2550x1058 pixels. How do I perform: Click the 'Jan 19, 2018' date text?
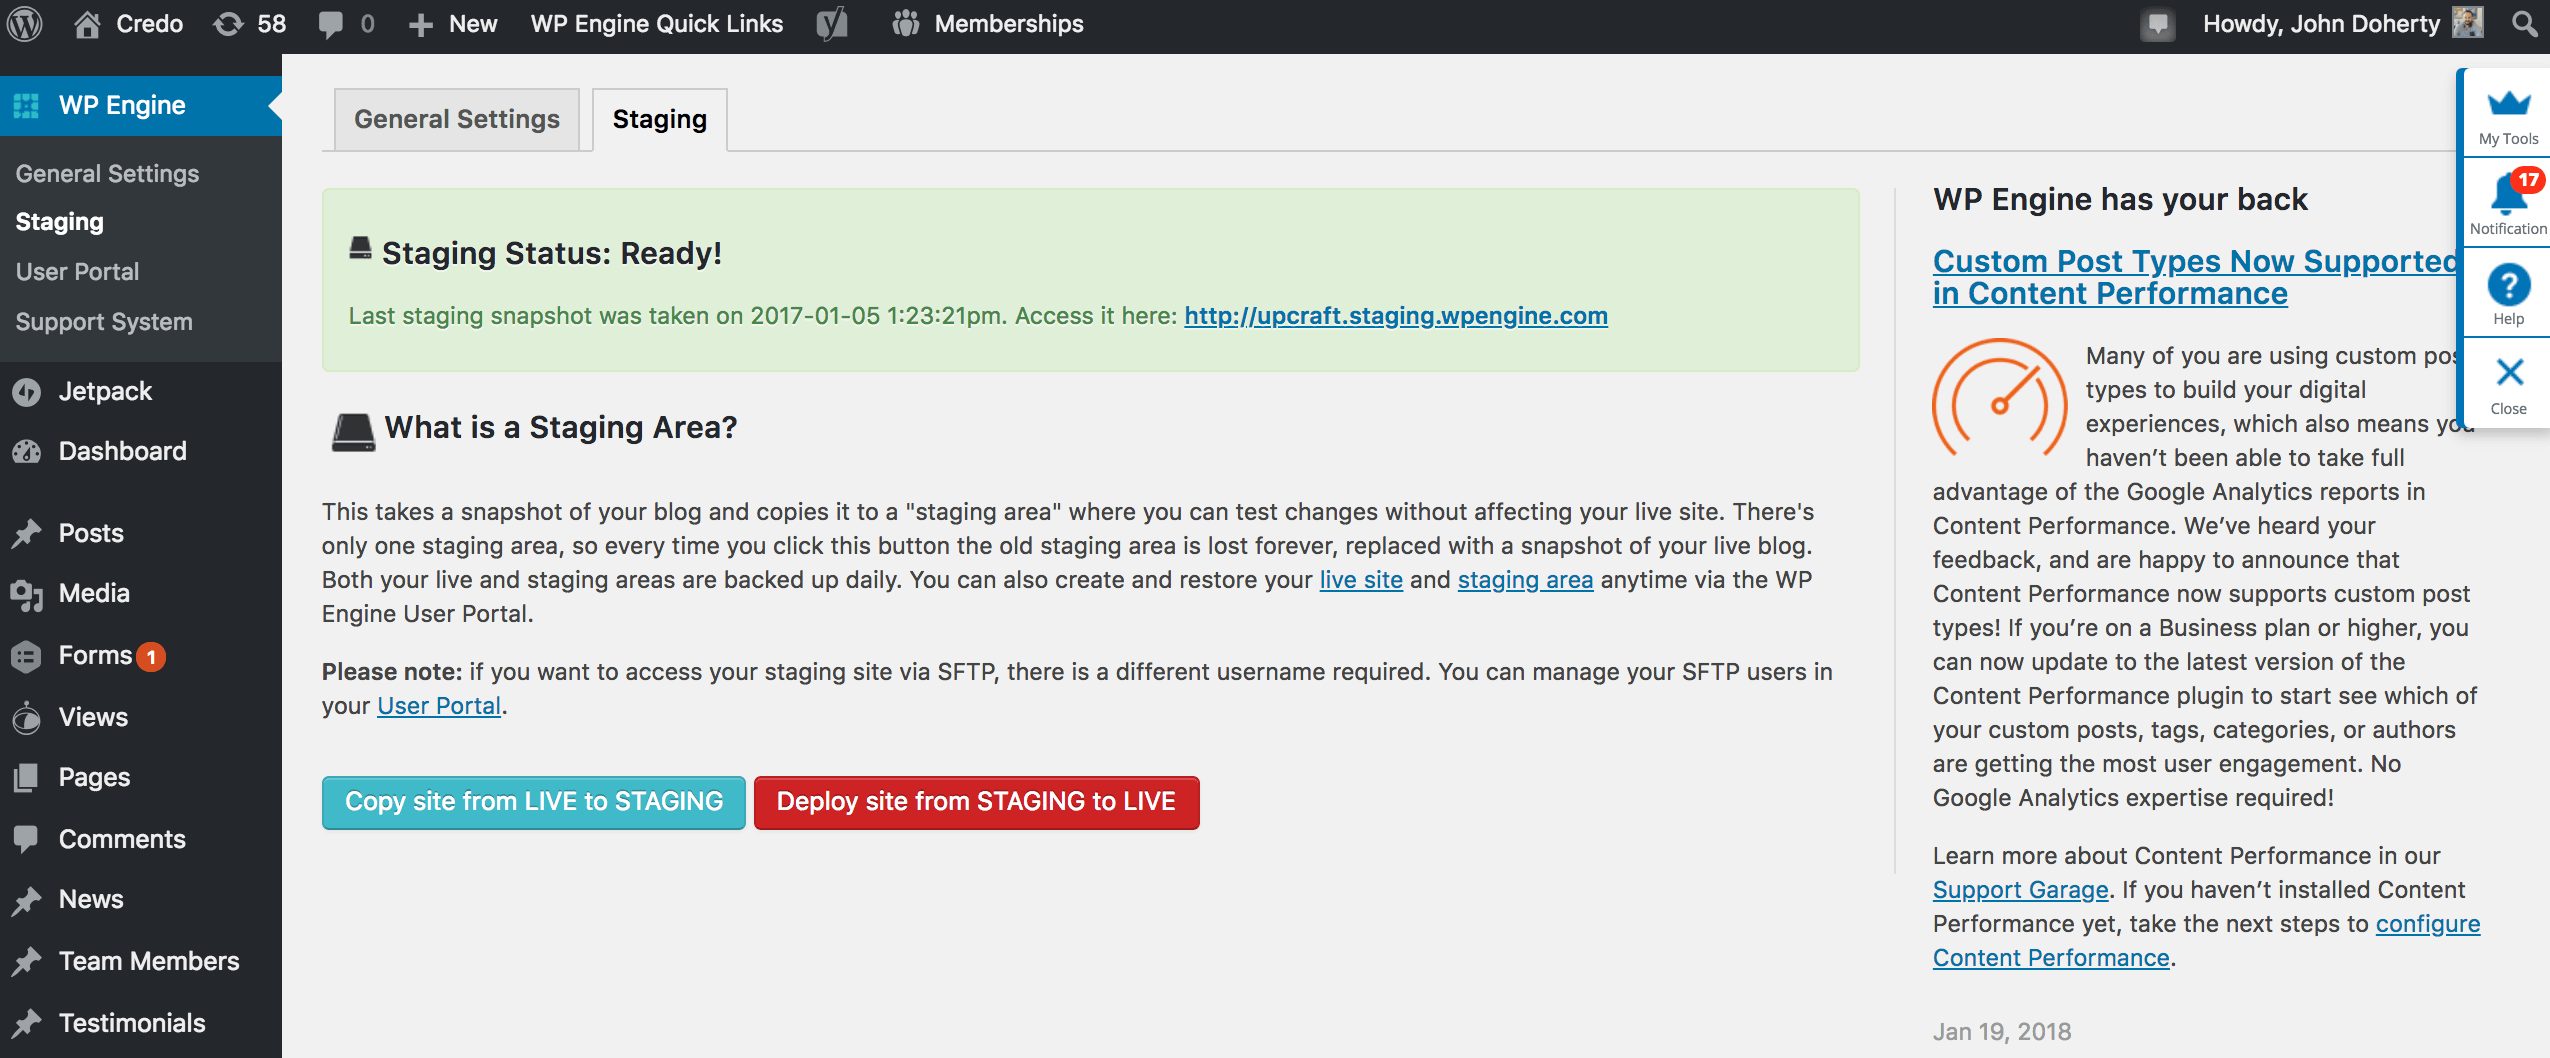click(2002, 1032)
